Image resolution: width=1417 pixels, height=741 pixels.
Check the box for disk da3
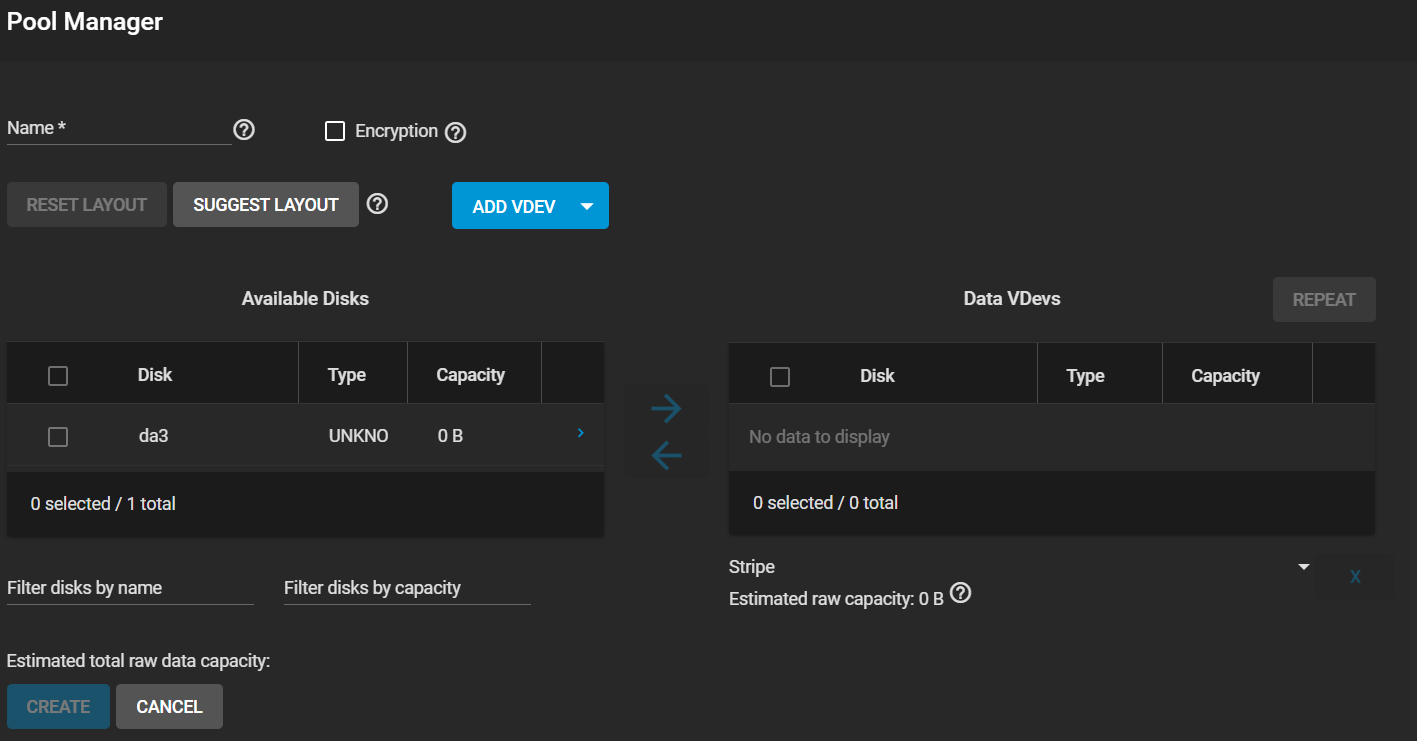(58, 437)
